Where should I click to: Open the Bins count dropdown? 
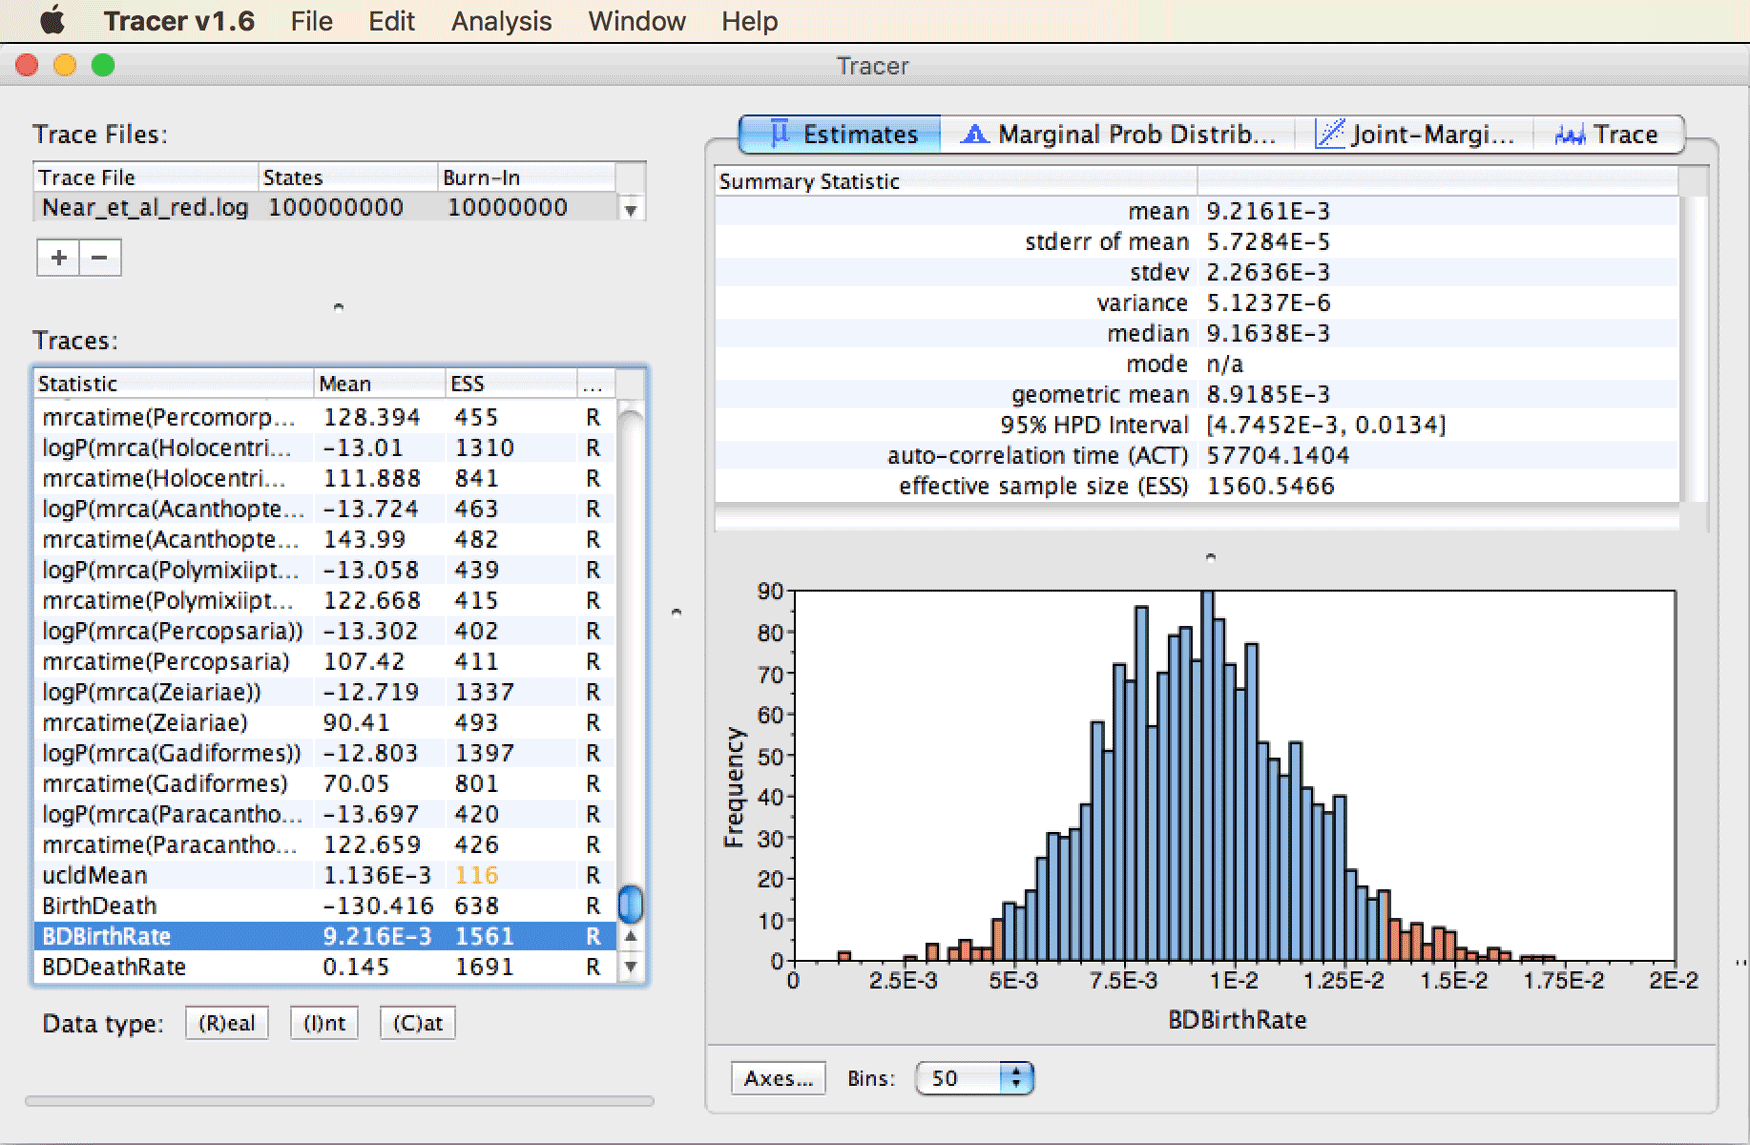point(975,1078)
